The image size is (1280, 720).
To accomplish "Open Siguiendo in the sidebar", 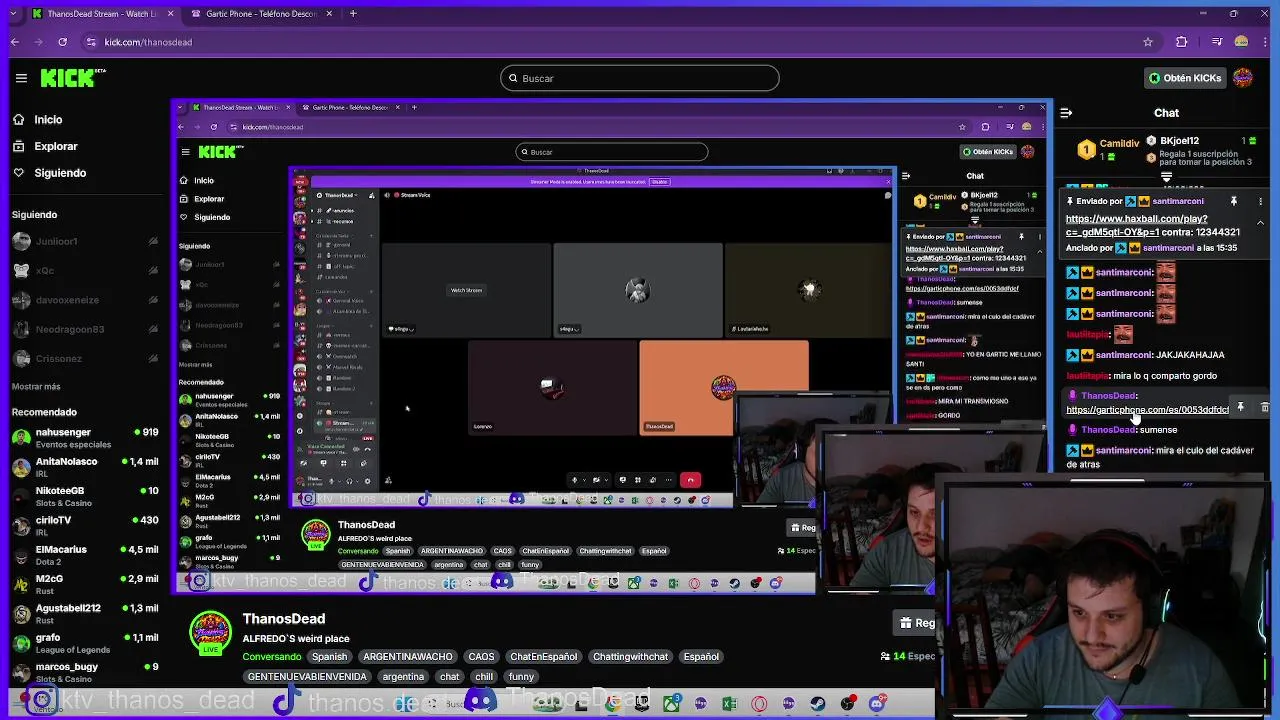I will [60, 173].
